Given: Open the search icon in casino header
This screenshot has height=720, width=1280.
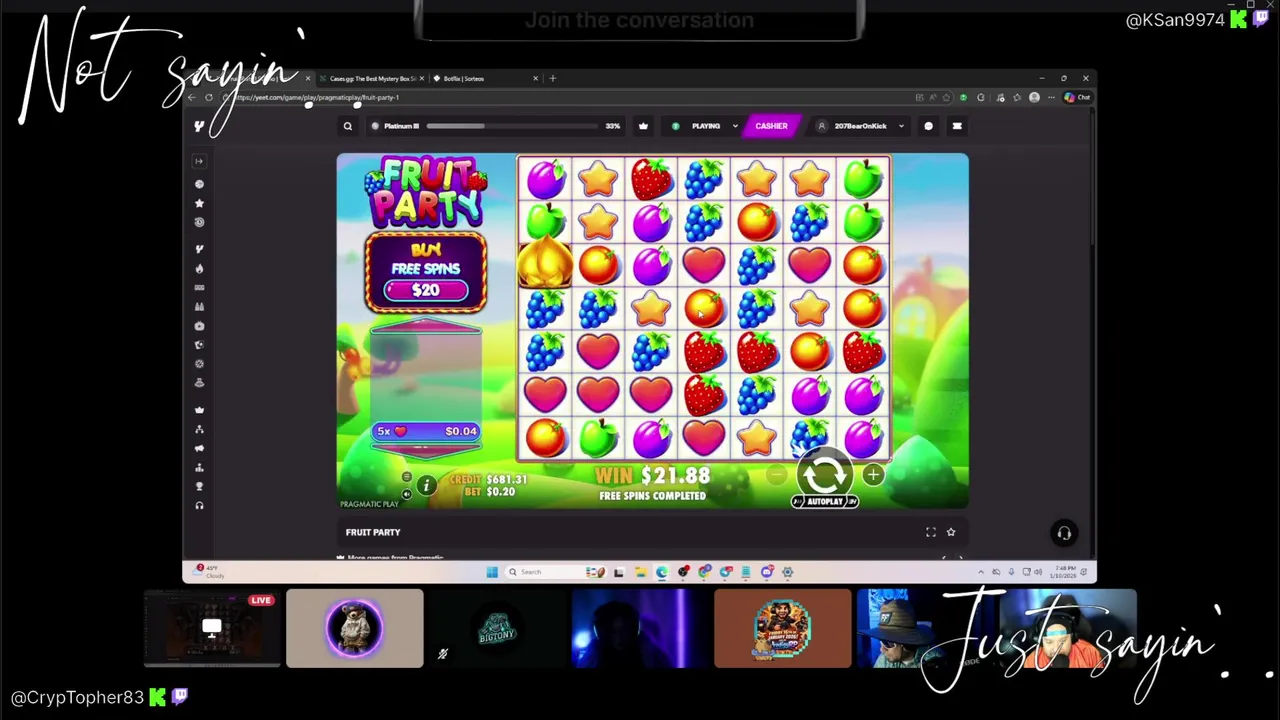Looking at the screenshot, I should (348, 126).
